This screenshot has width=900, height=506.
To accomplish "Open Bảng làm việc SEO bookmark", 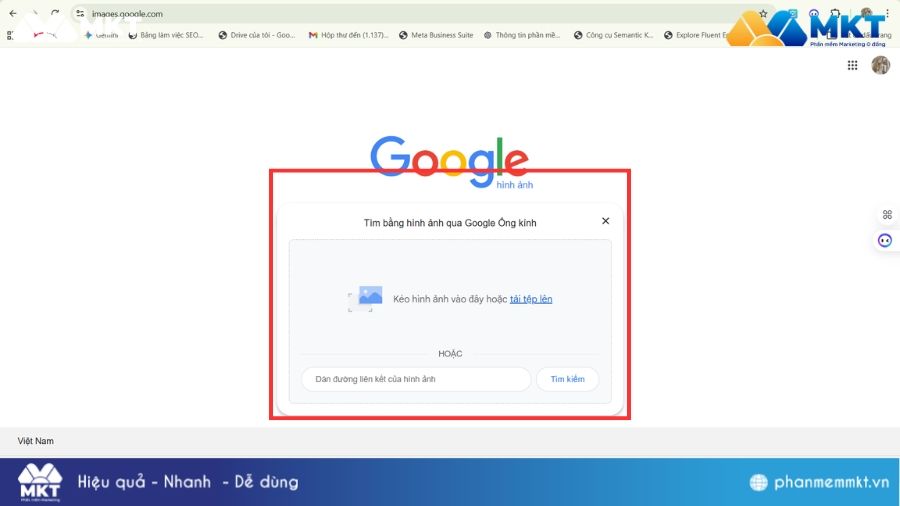I will [x=166, y=35].
